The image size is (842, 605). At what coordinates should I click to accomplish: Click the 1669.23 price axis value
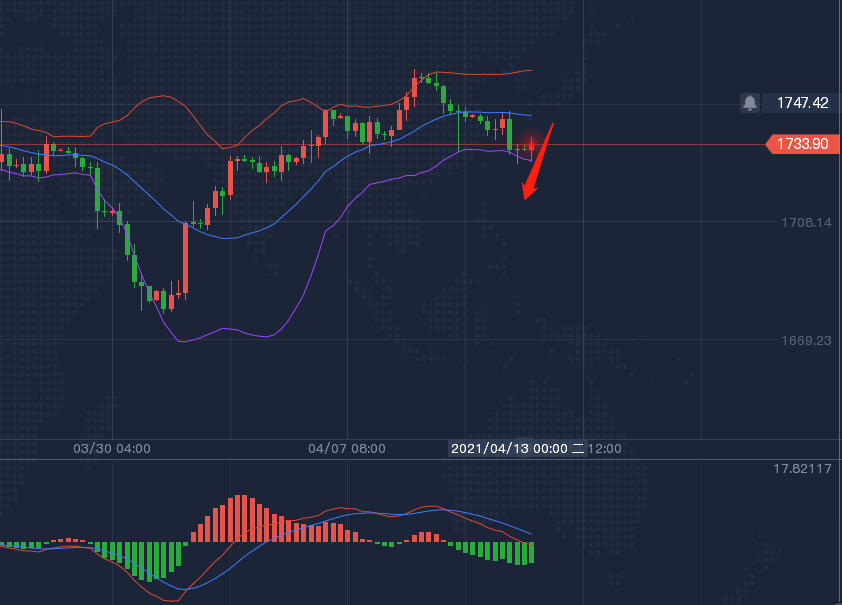coord(806,340)
